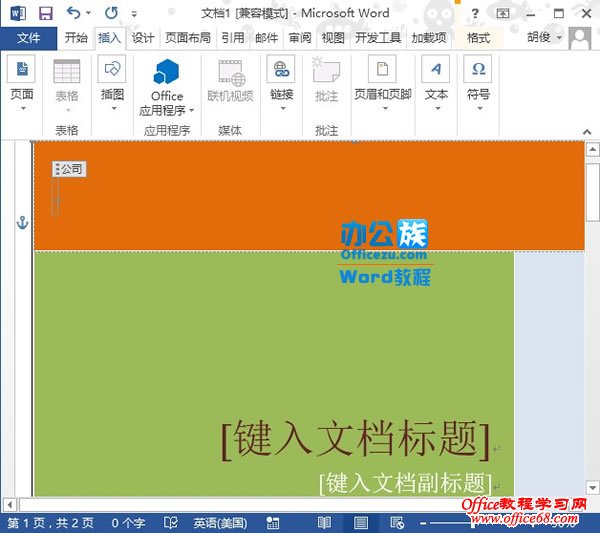Click the 文本 (Text) icon
Viewport: 600px width, 533px height.
(435, 69)
